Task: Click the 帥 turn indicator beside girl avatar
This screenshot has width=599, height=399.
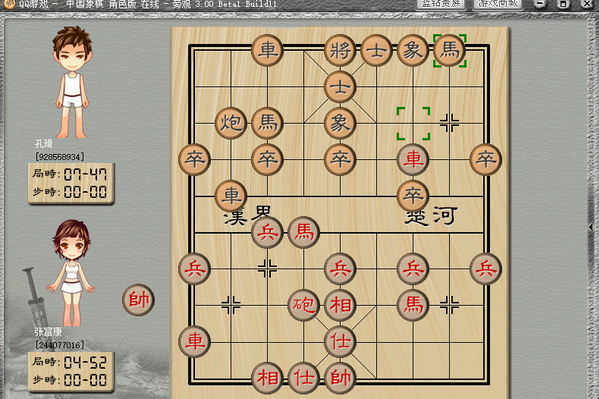Action: click(x=138, y=300)
